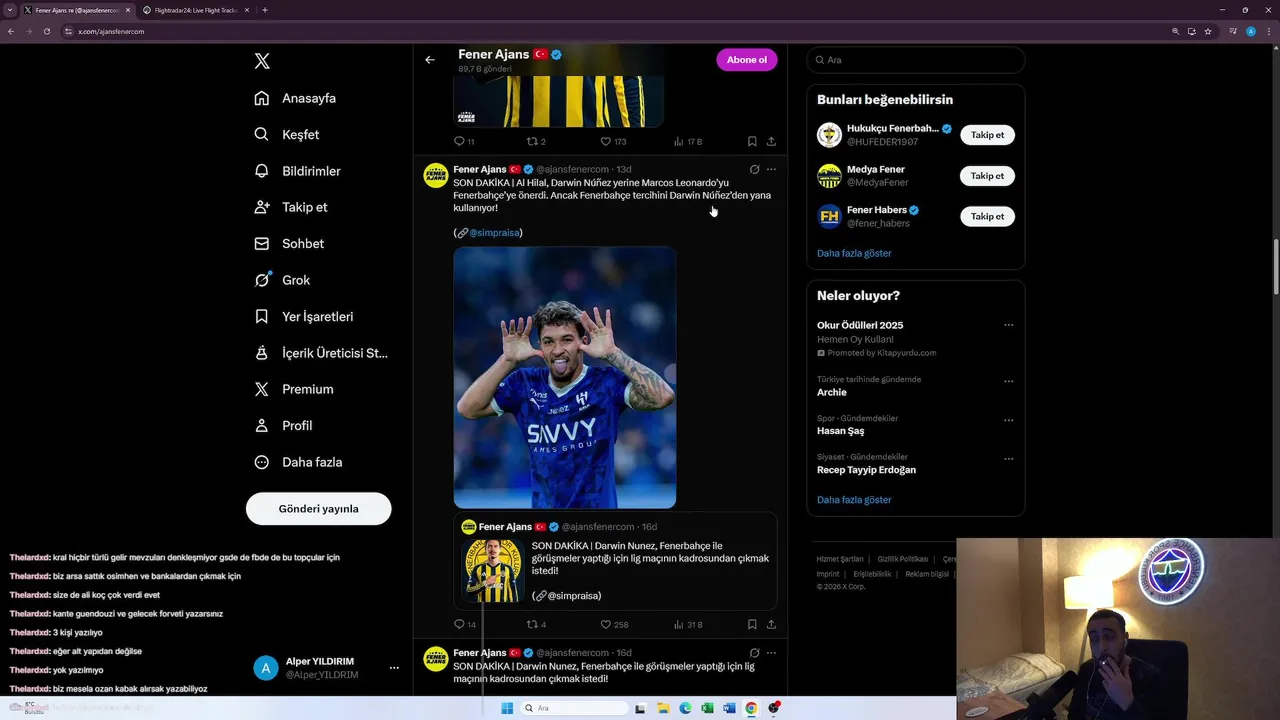Focus the Ara search field on X
The width and height of the screenshot is (1280, 720).
(916, 60)
